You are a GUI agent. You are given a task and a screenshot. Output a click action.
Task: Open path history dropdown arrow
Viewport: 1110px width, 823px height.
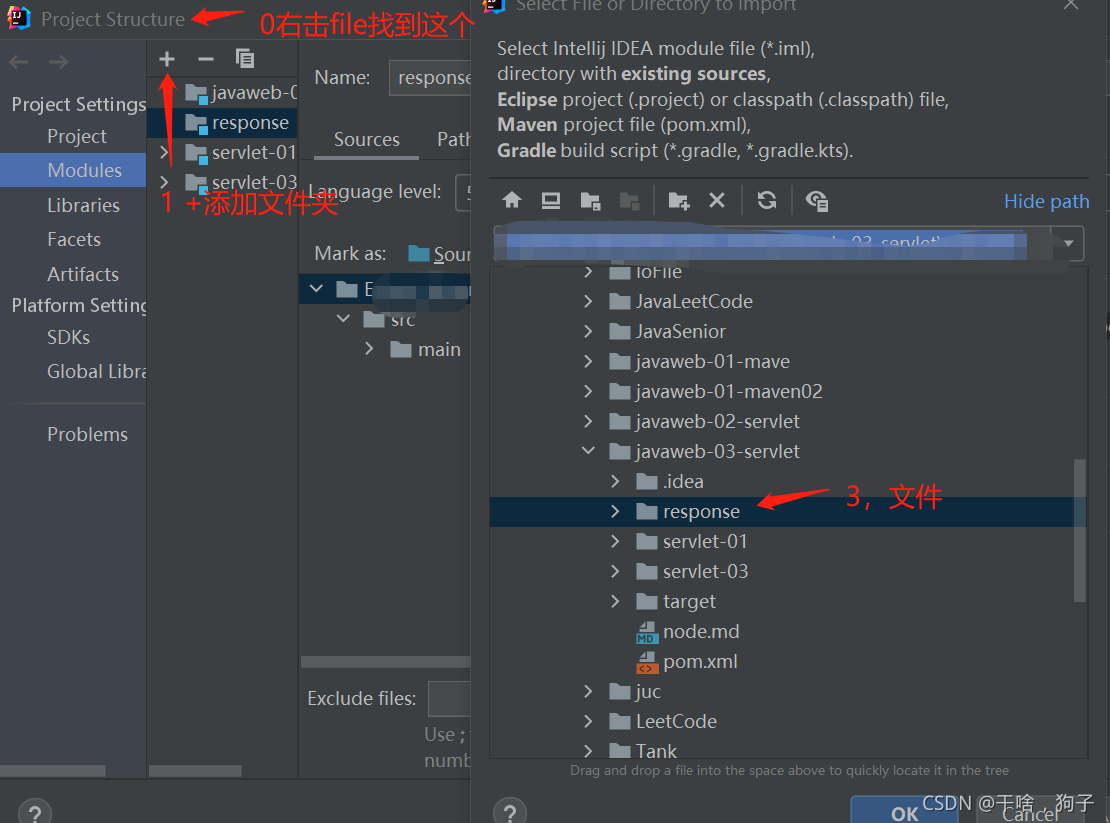coord(1068,243)
